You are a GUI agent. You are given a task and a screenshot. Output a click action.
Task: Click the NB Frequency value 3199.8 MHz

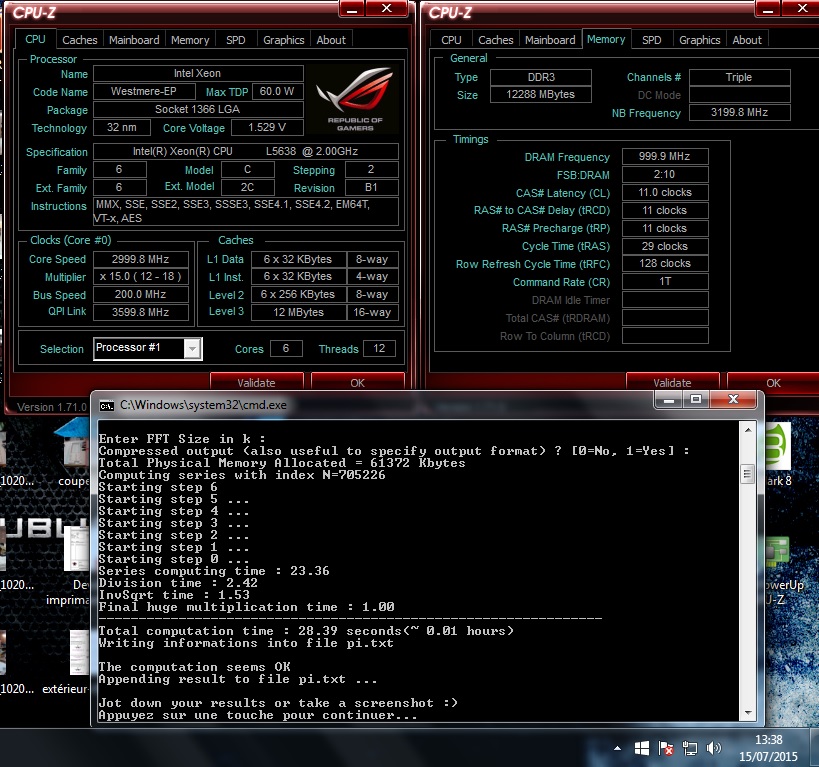click(740, 112)
